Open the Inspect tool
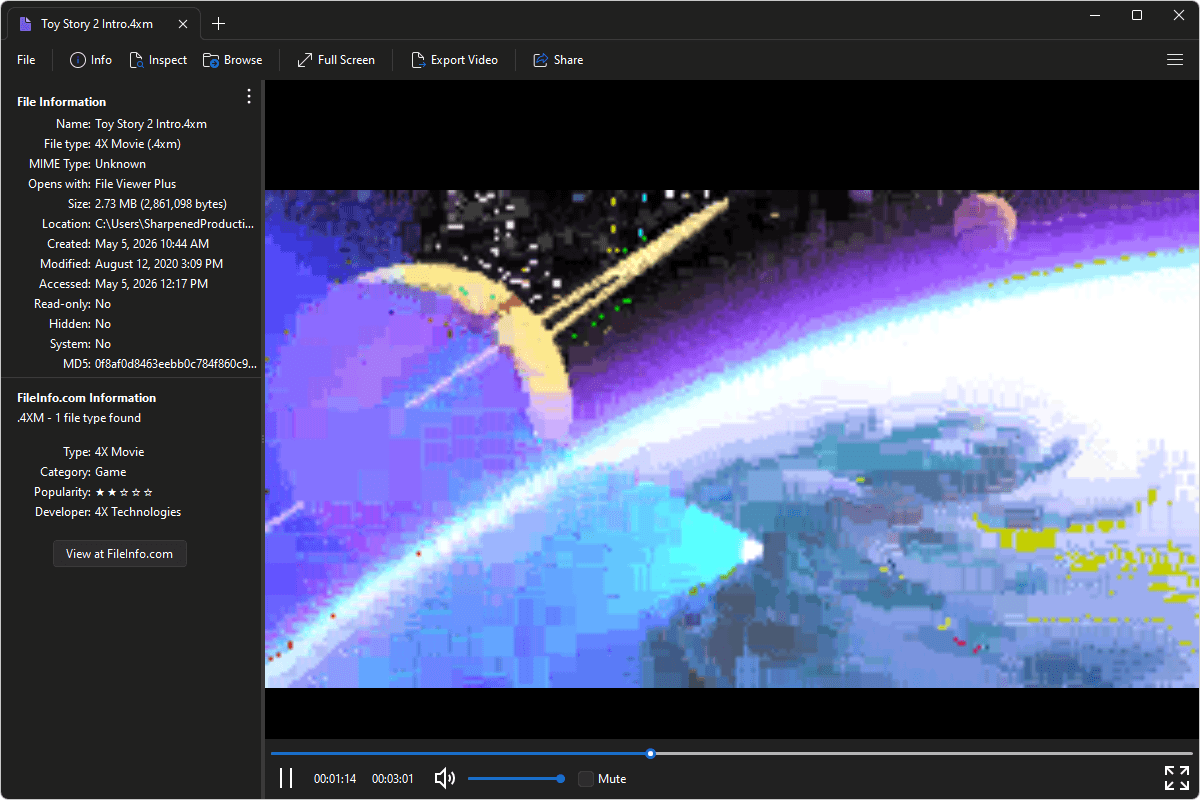The image size is (1200, 800). (158, 60)
